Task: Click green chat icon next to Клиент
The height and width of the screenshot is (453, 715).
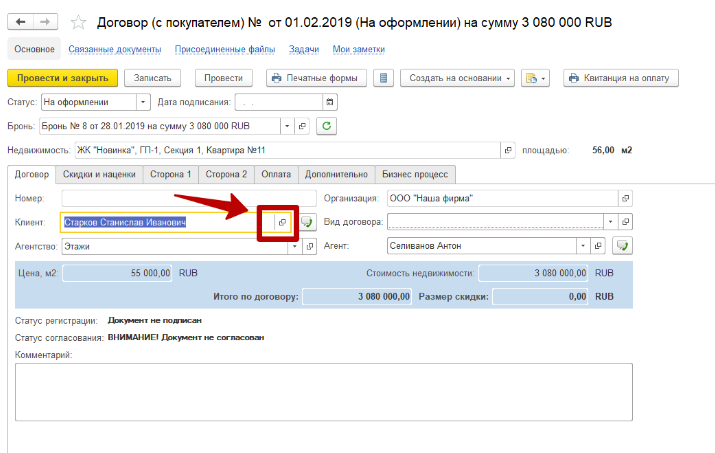Action: click(x=308, y=222)
